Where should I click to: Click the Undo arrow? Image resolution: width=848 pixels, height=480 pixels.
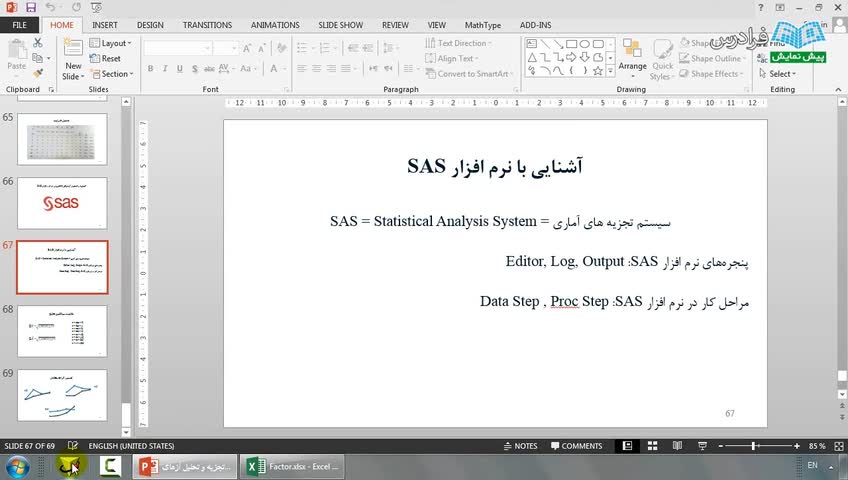pyautogui.click(x=50, y=7)
